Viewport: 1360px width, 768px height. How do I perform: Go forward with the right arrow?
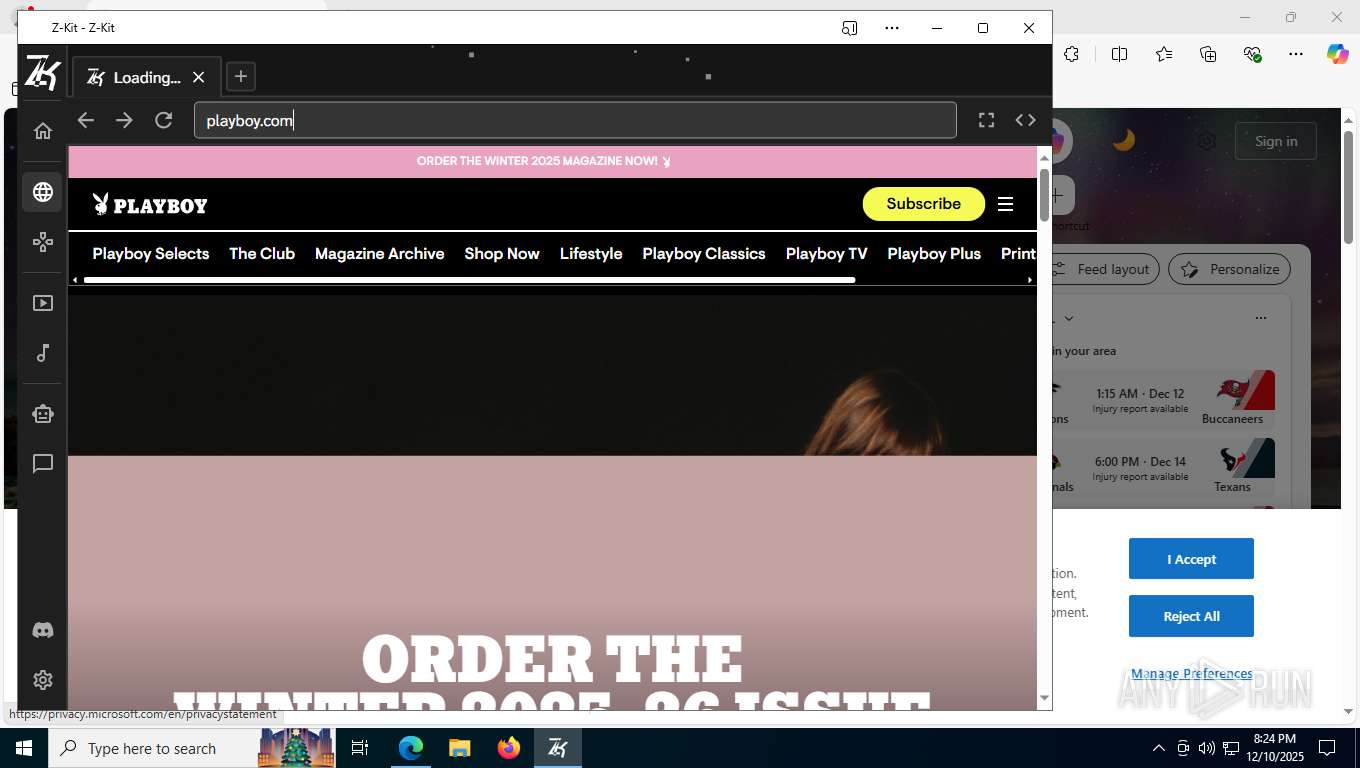pyautogui.click(x=124, y=120)
